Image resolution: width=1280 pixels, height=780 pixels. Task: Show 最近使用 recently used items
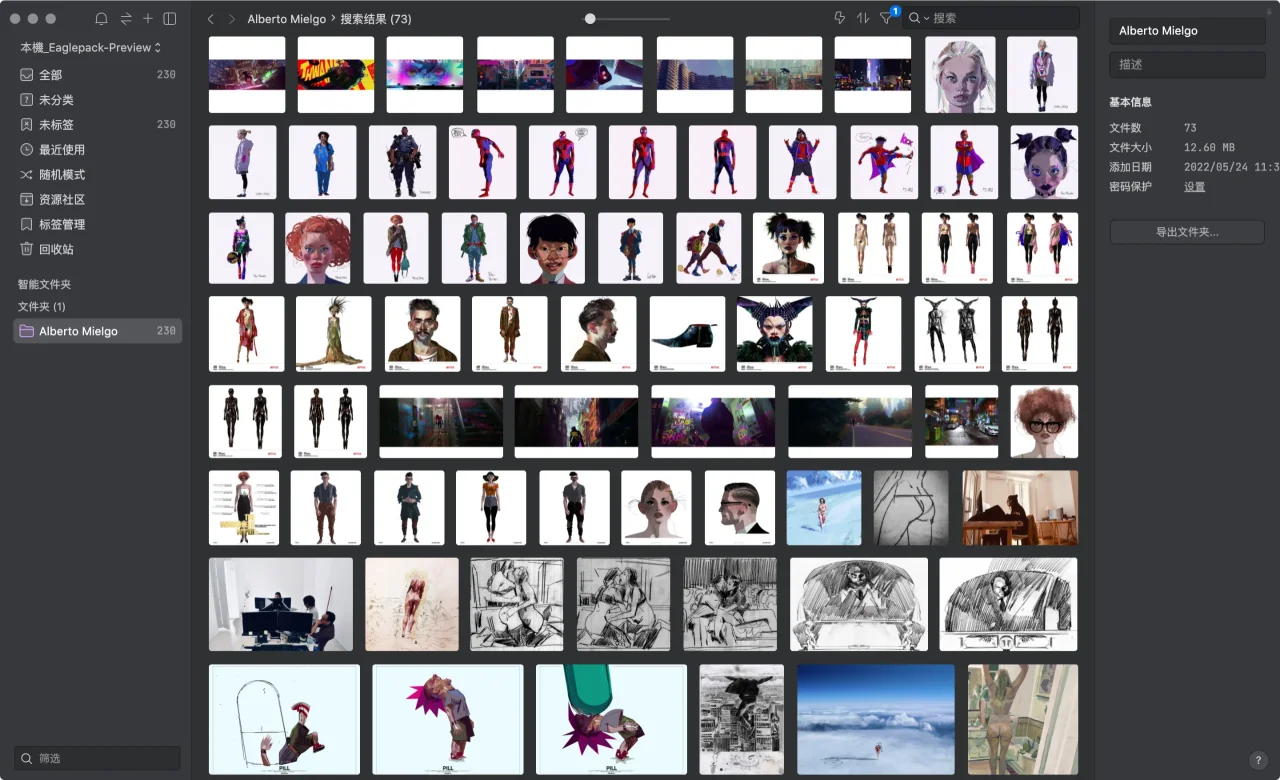[x=98, y=150]
